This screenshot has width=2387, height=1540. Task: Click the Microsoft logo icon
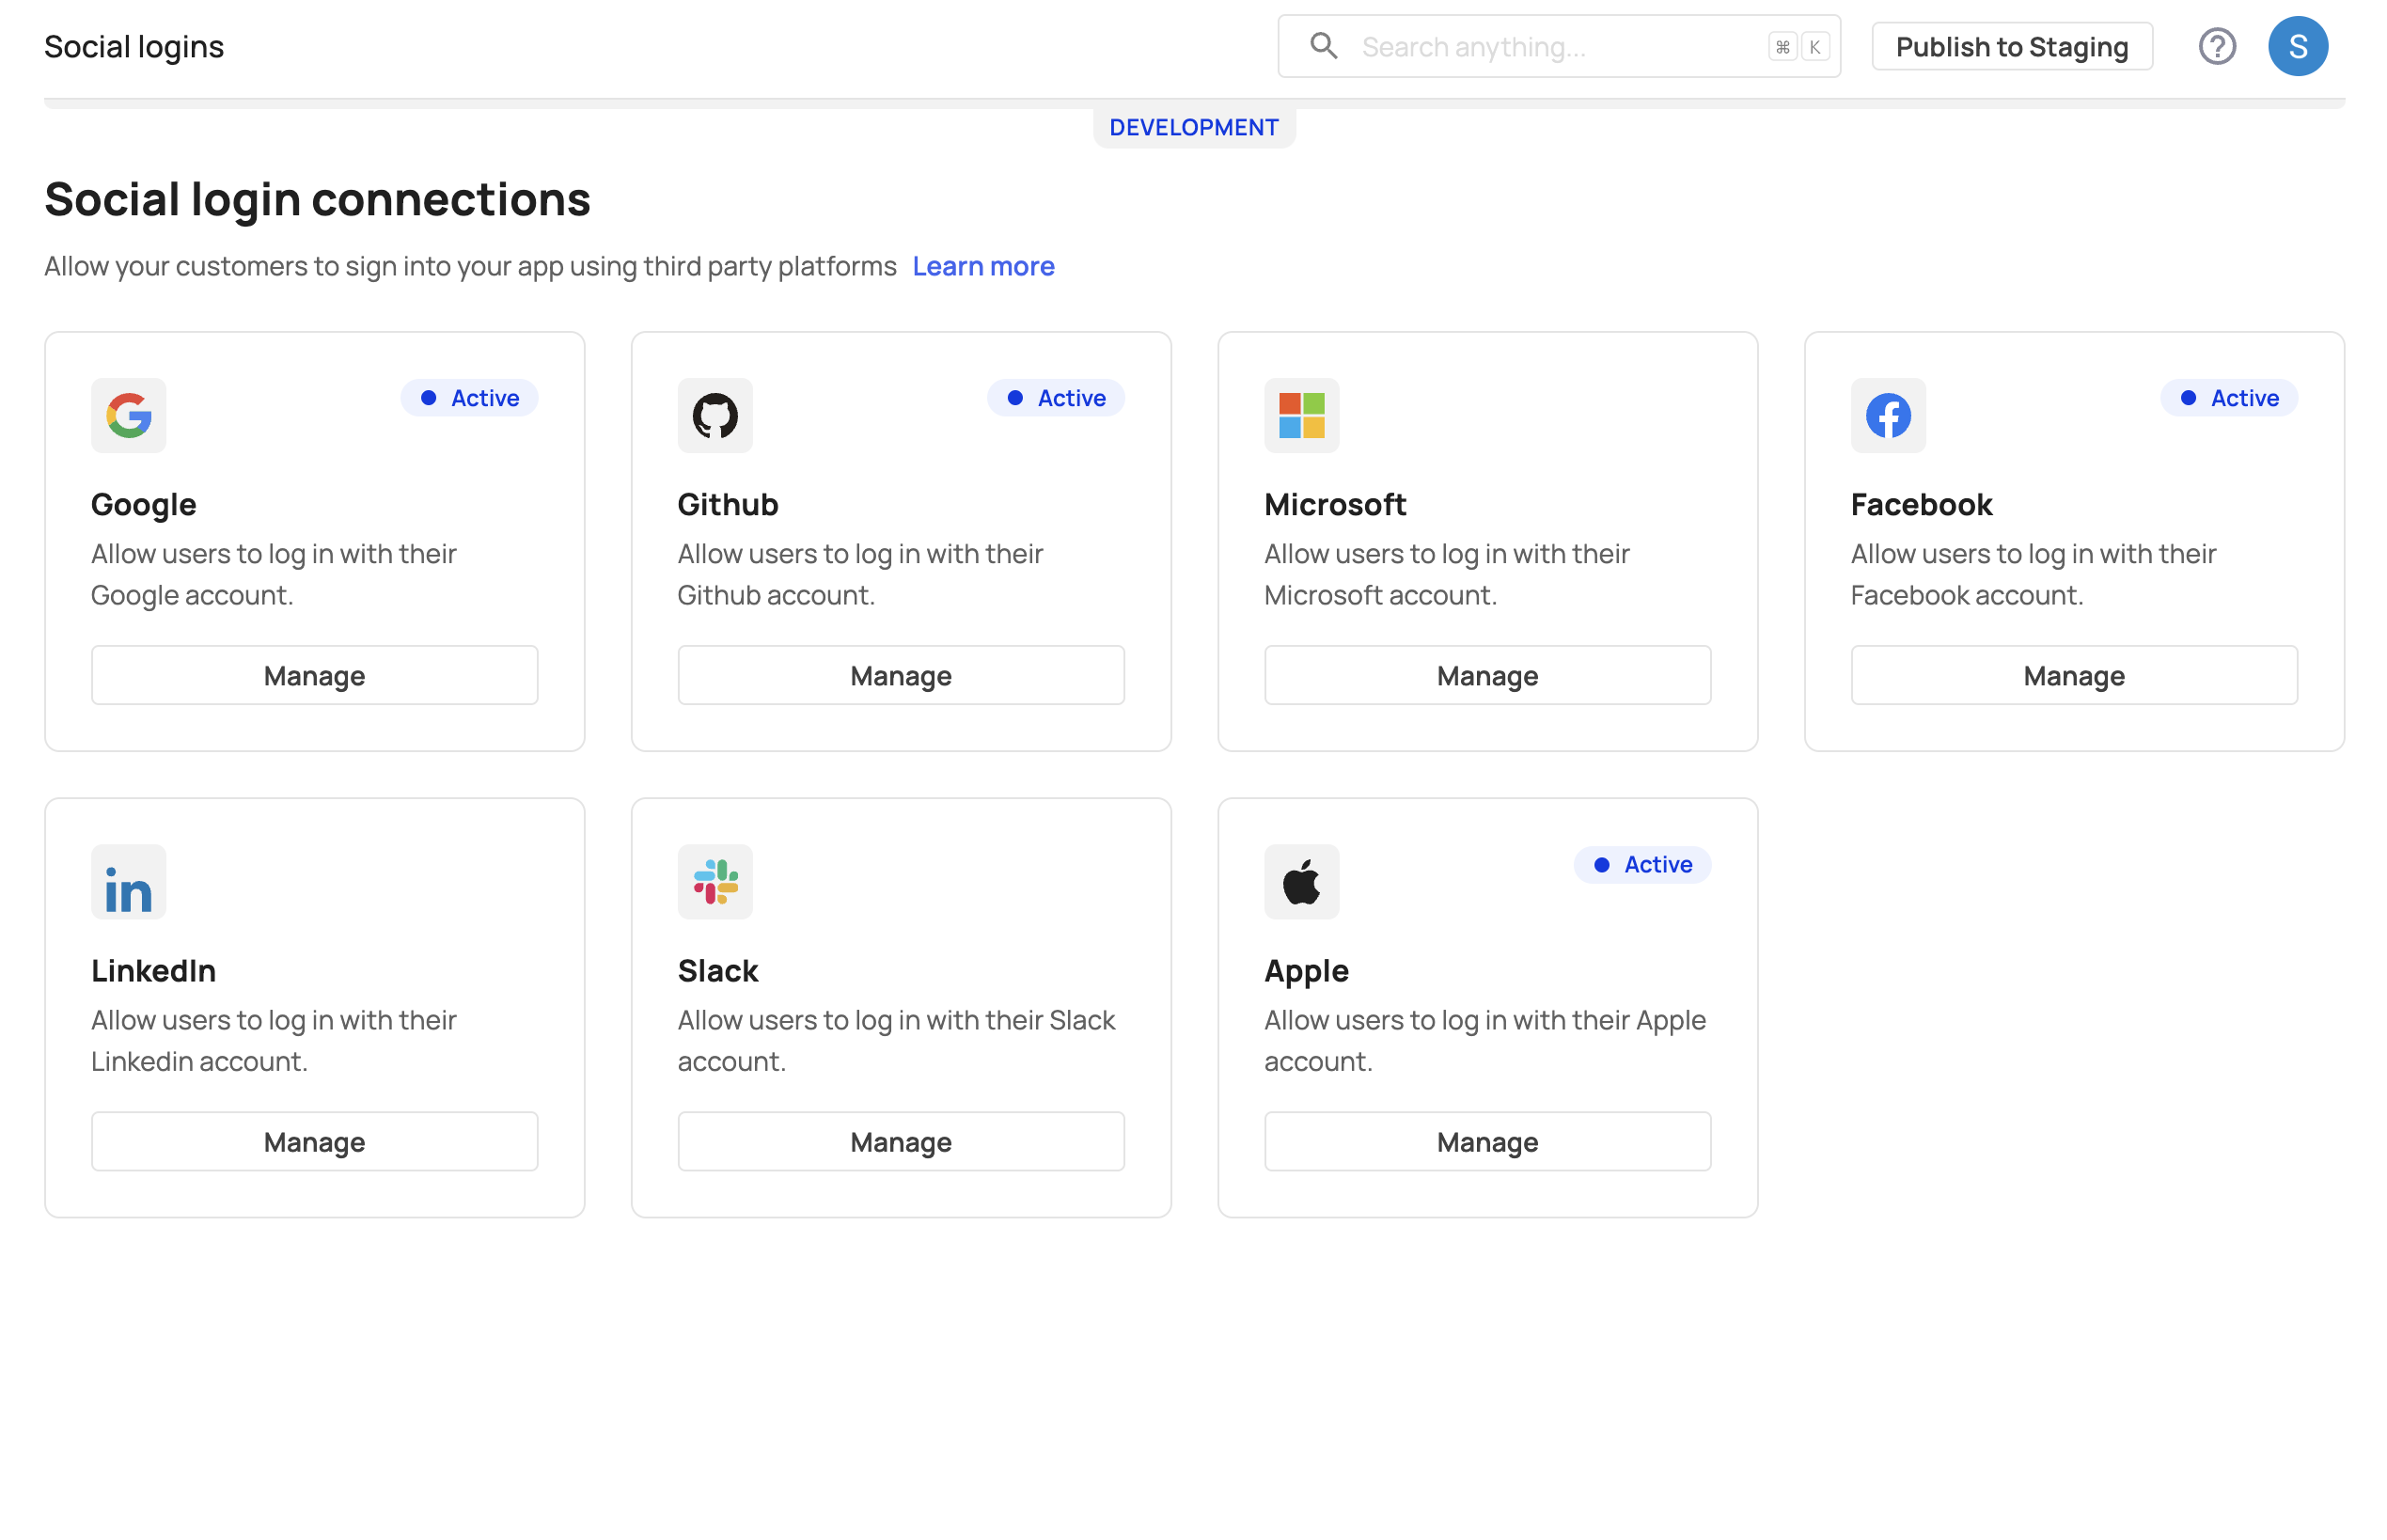(x=1300, y=415)
